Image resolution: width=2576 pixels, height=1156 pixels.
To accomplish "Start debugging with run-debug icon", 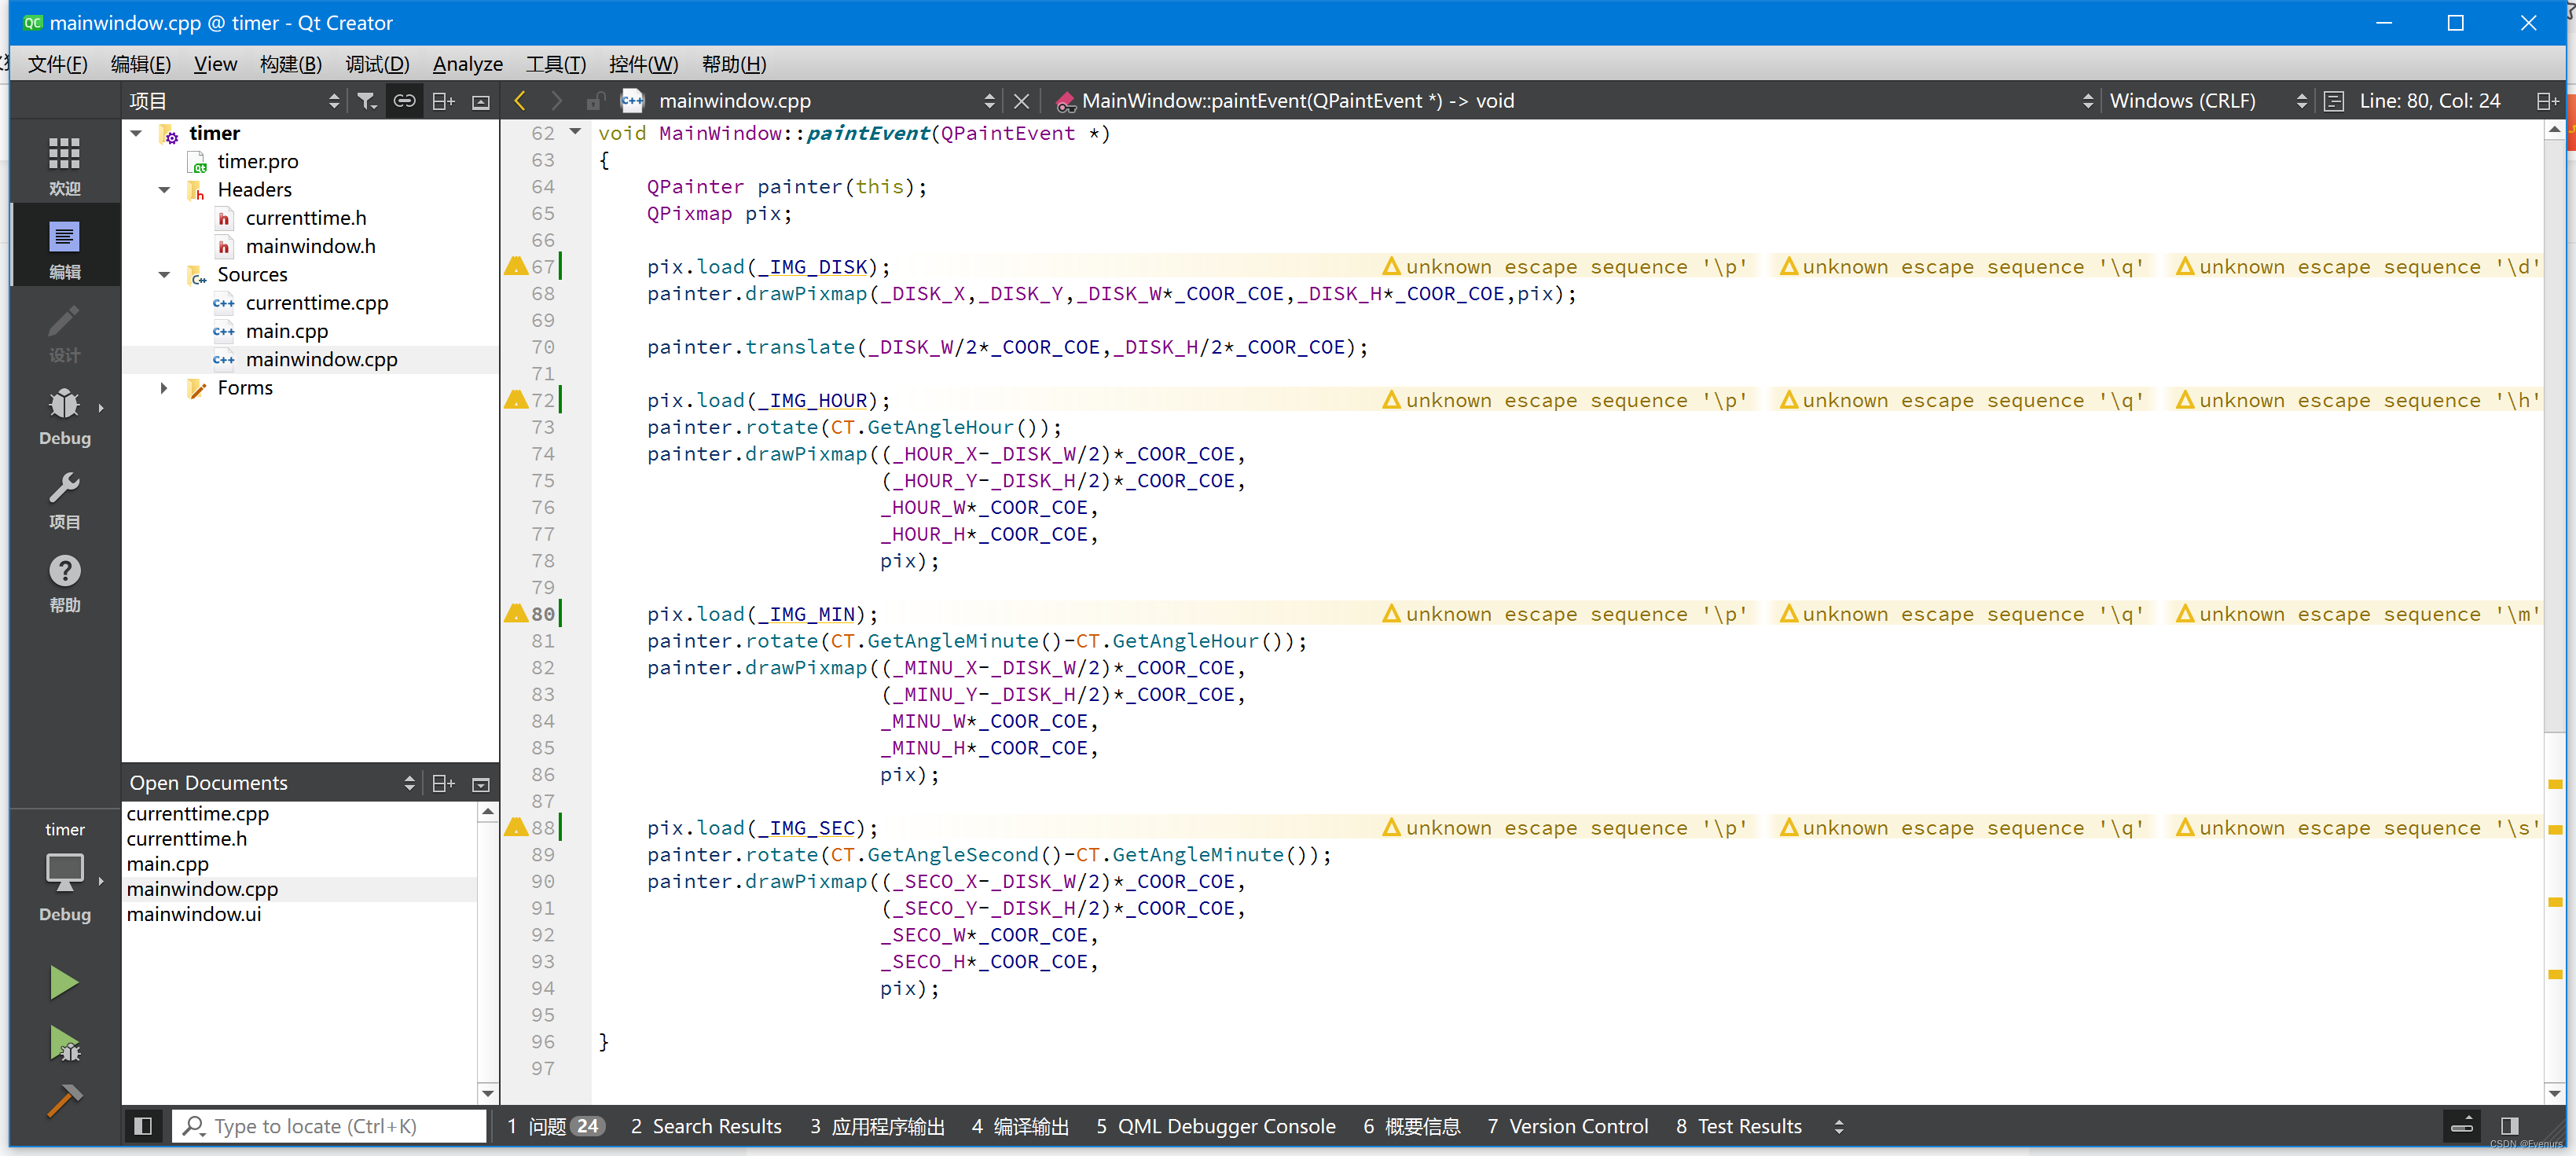I will pyautogui.click(x=64, y=1044).
